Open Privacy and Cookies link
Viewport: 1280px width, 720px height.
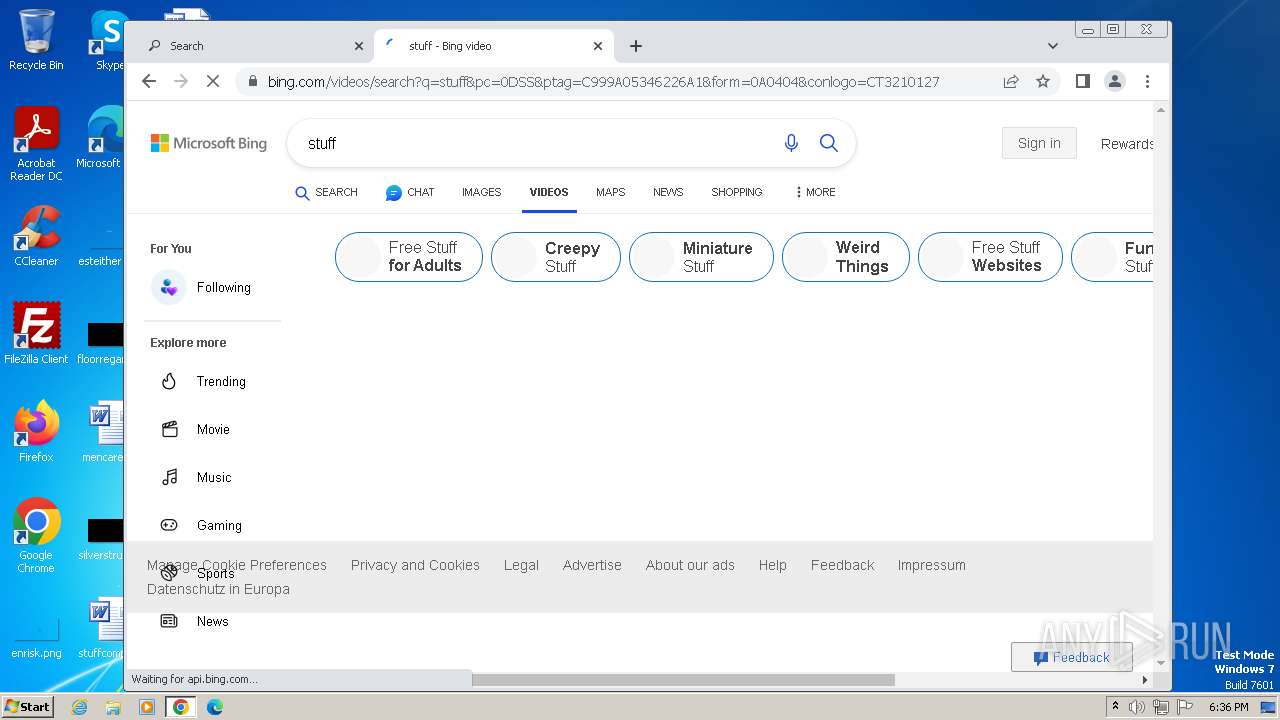(x=415, y=565)
